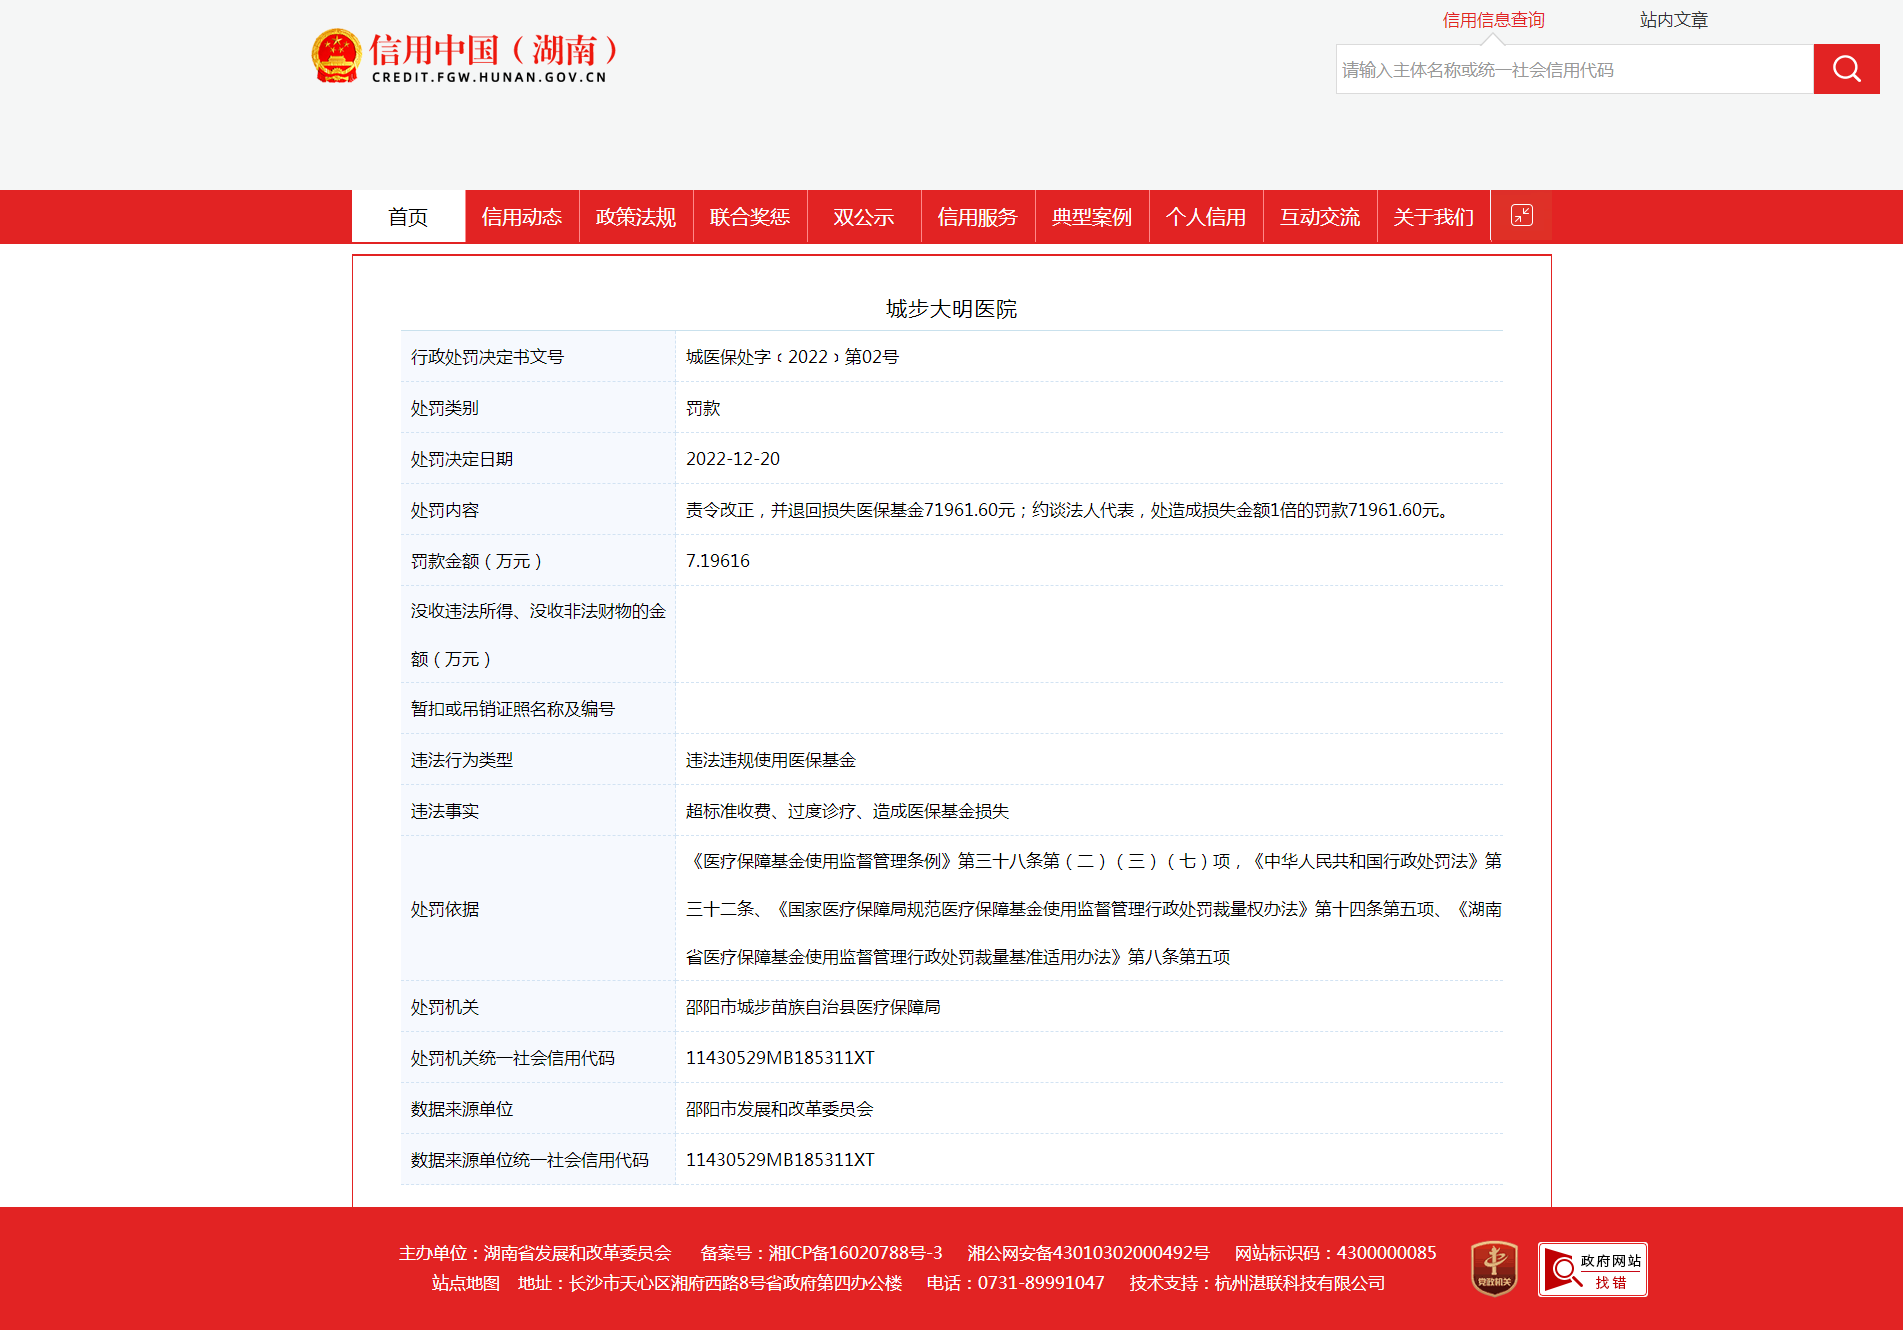Click the violation type 违法违规使用医保基金
This screenshot has width=1903, height=1330.
point(771,760)
